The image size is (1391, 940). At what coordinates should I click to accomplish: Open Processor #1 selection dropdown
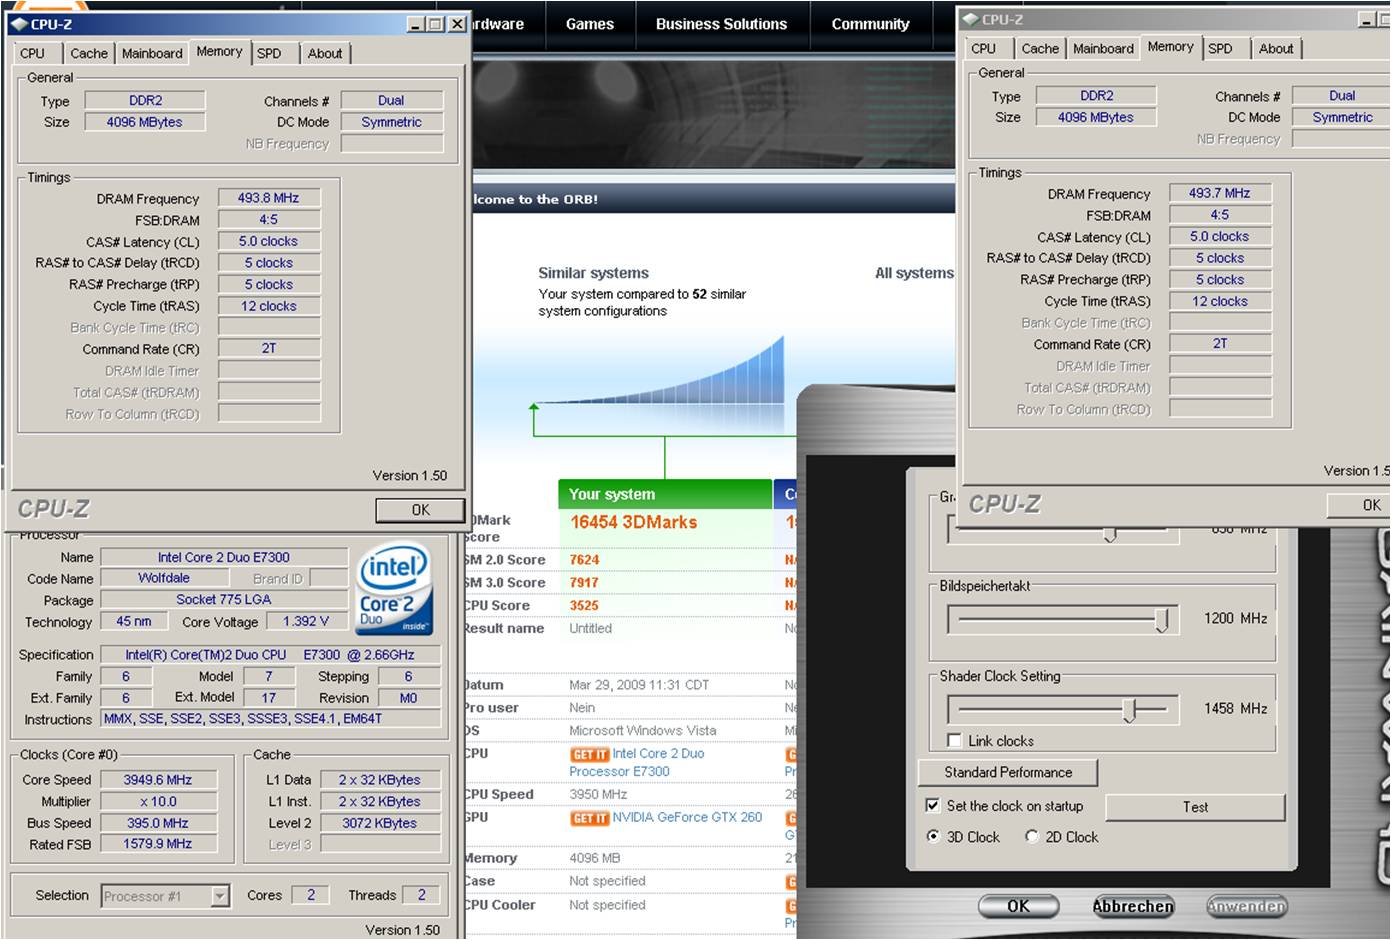coord(220,896)
